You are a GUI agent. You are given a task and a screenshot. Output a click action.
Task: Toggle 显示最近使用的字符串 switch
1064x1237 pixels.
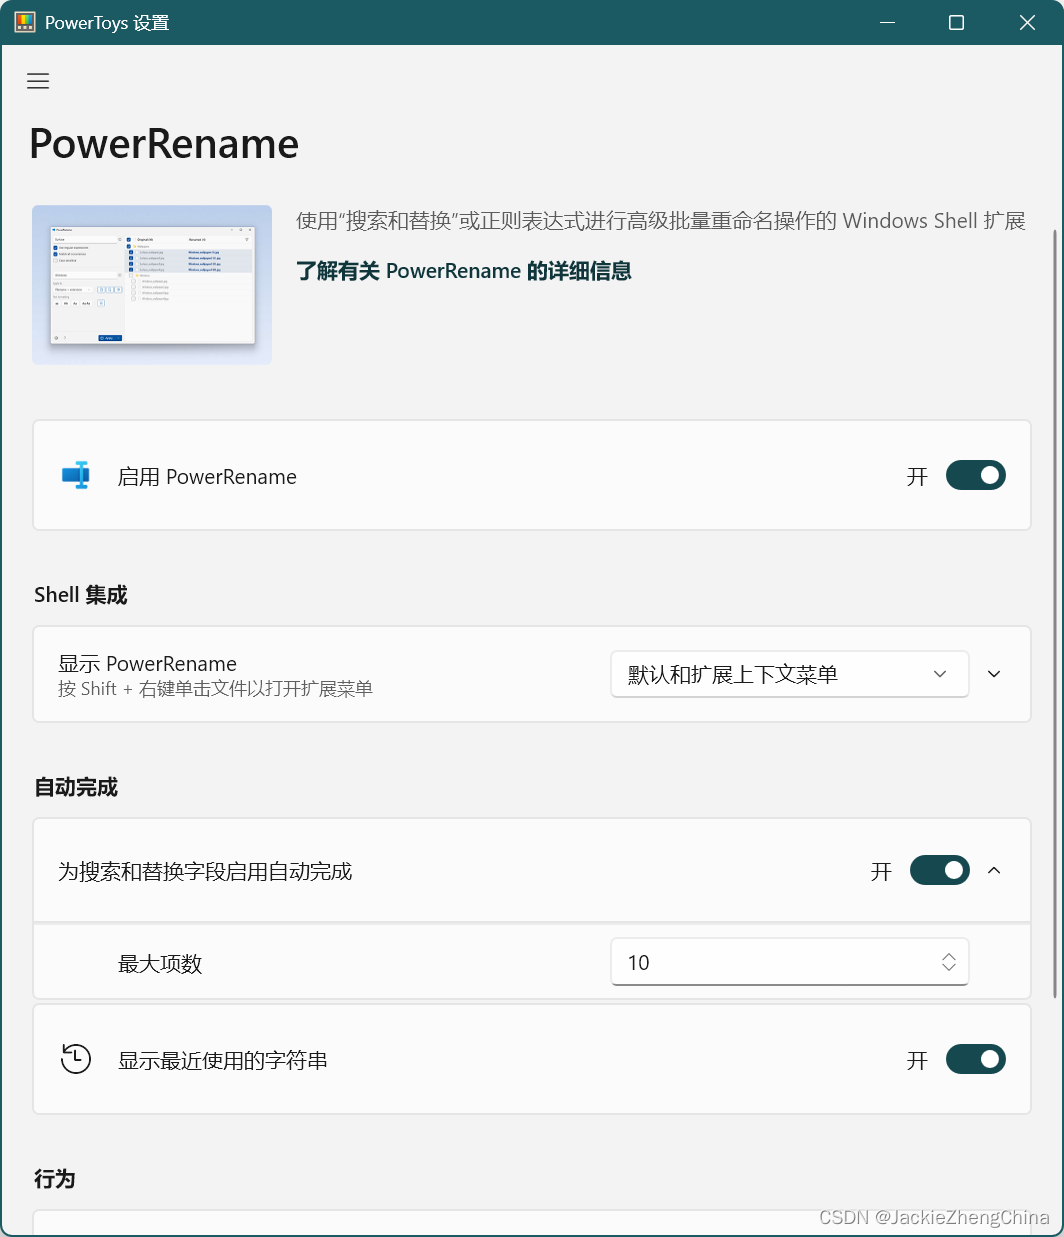coord(975,1059)
